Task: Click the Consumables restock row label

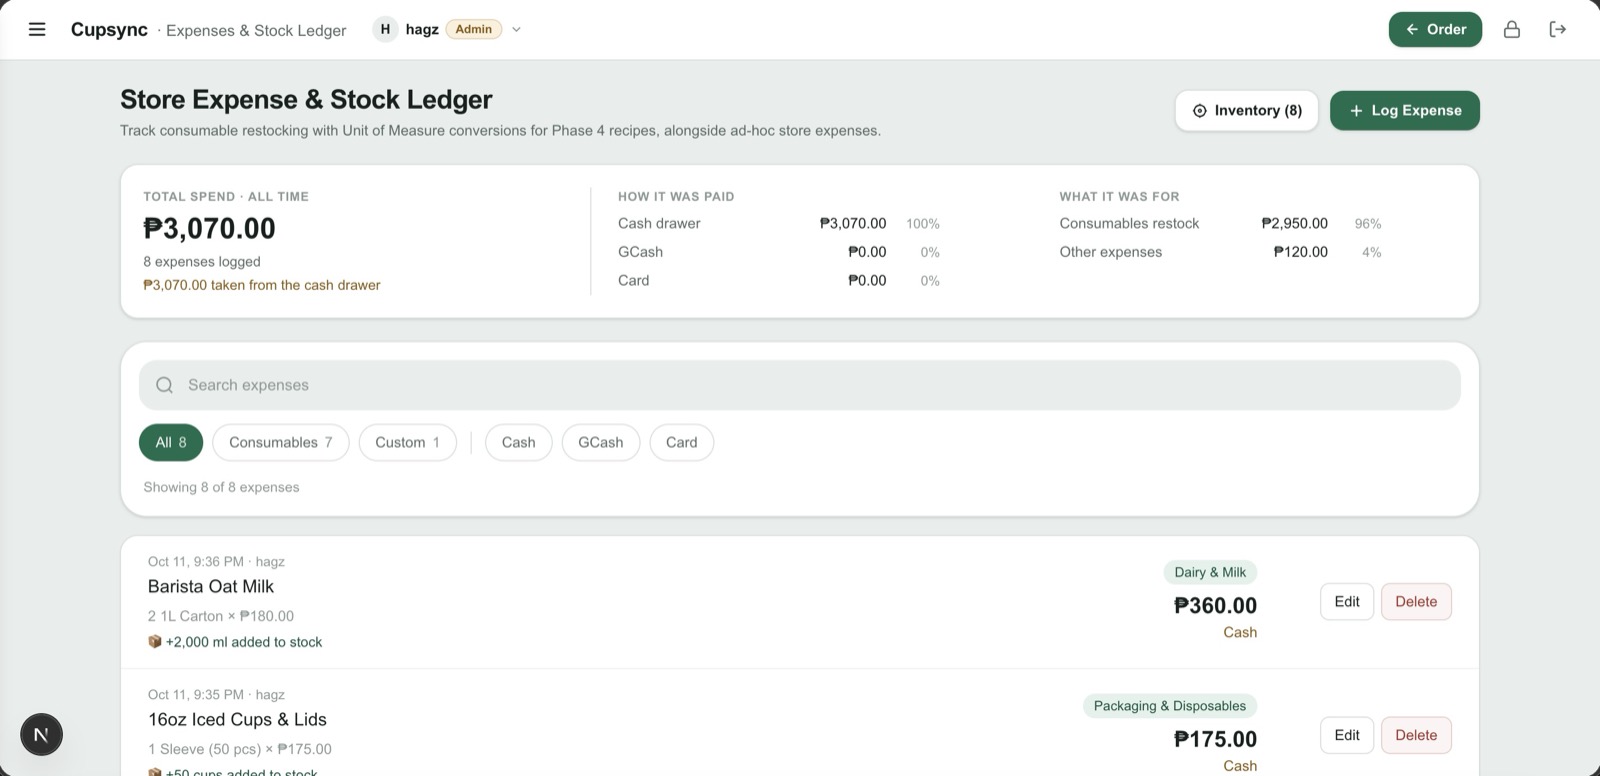Action: [1129, 224]
